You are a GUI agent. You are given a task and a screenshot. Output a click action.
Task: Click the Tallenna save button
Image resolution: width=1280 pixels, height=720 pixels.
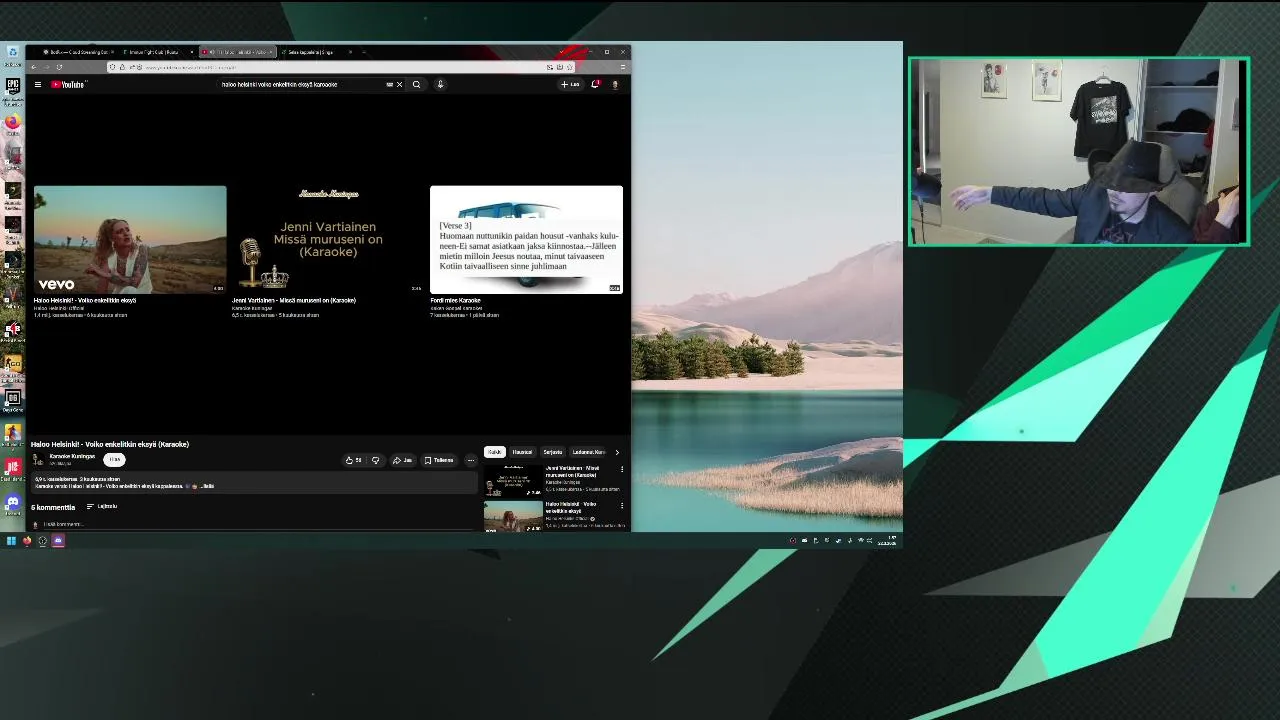(439, 460)
